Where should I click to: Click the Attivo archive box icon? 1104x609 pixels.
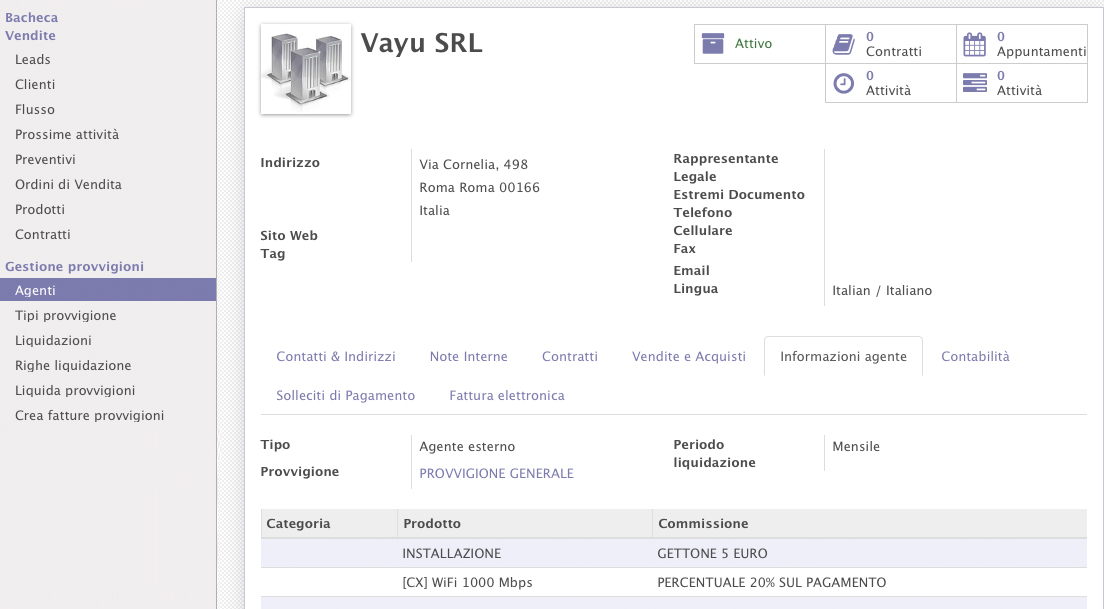[713, 44]
